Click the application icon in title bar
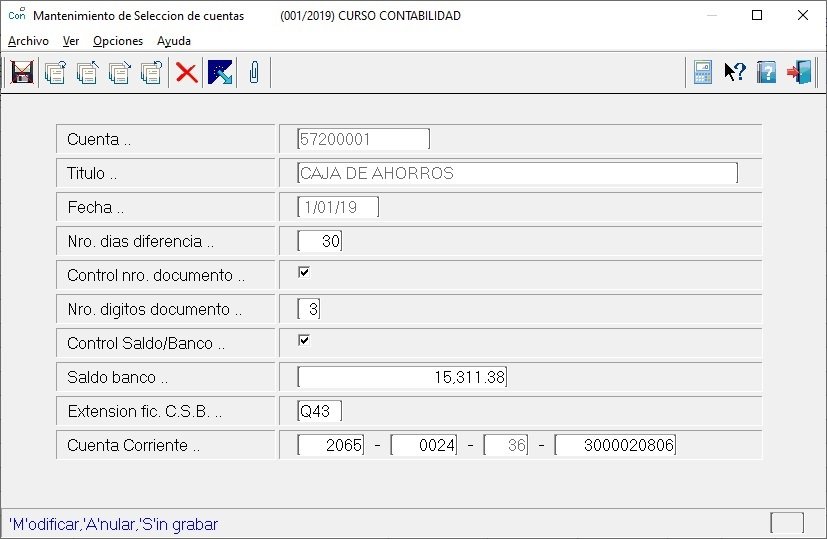Viewport: 827px width, 539px height. coord(16,14)
